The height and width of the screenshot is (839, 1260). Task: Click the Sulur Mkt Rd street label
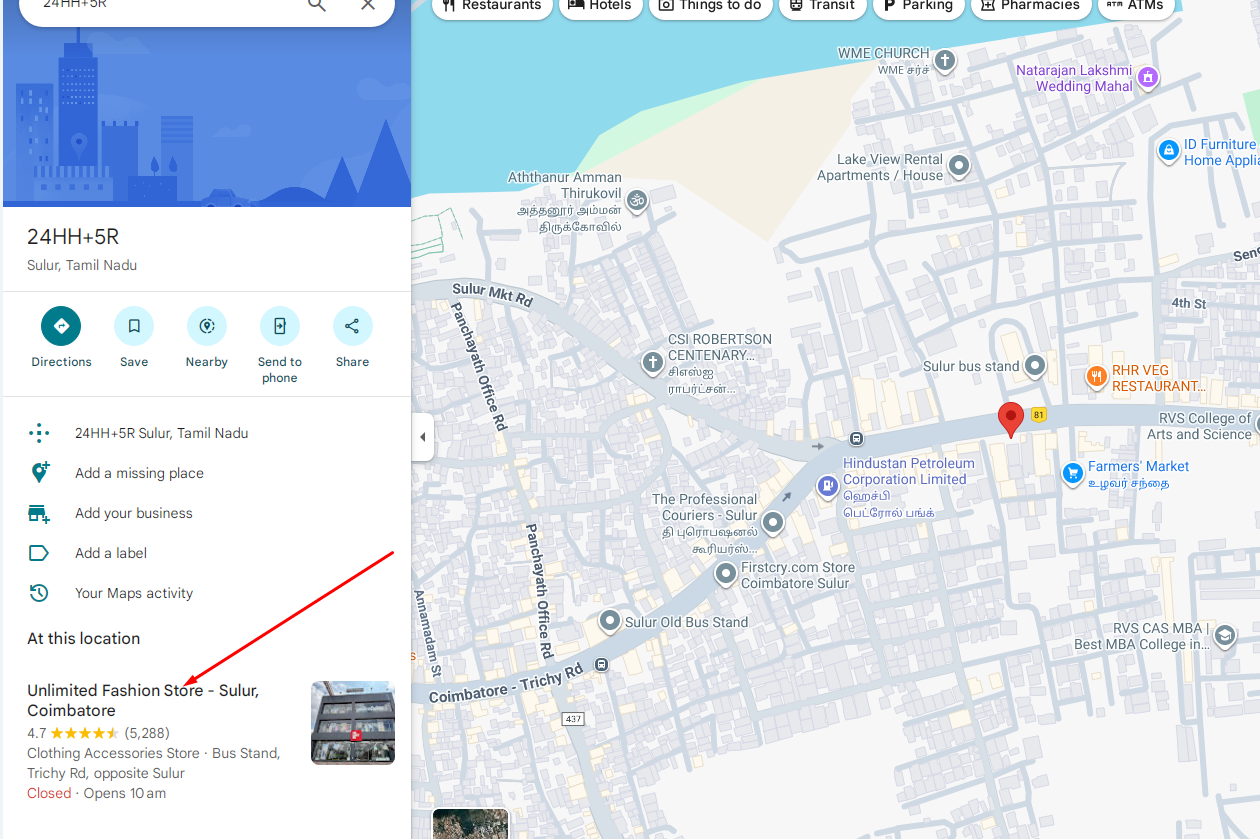click(x=492, y=296)
